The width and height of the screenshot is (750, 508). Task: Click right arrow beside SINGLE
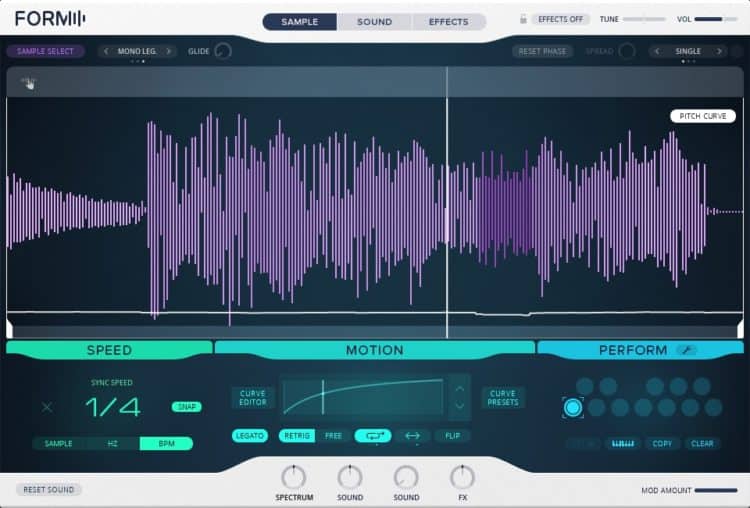(x=719, y=51)
